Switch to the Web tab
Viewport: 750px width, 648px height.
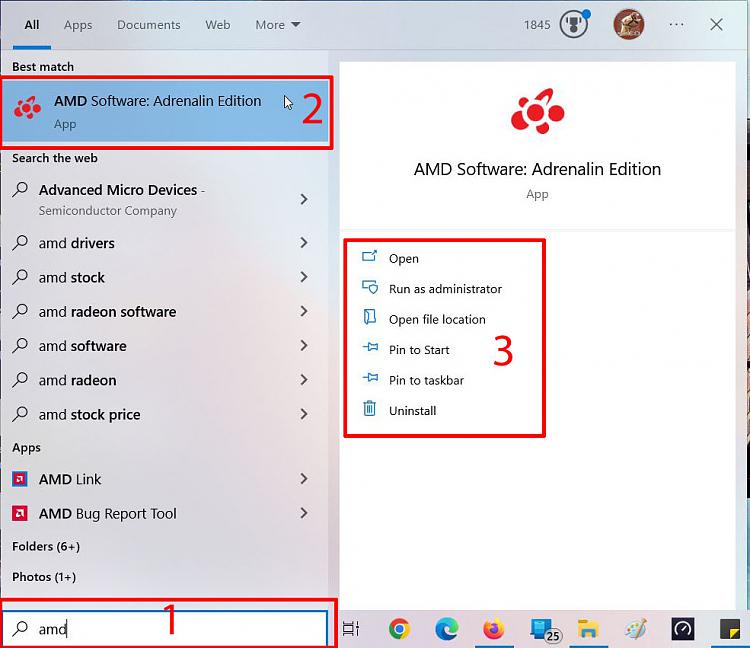[x=218, y=25]
